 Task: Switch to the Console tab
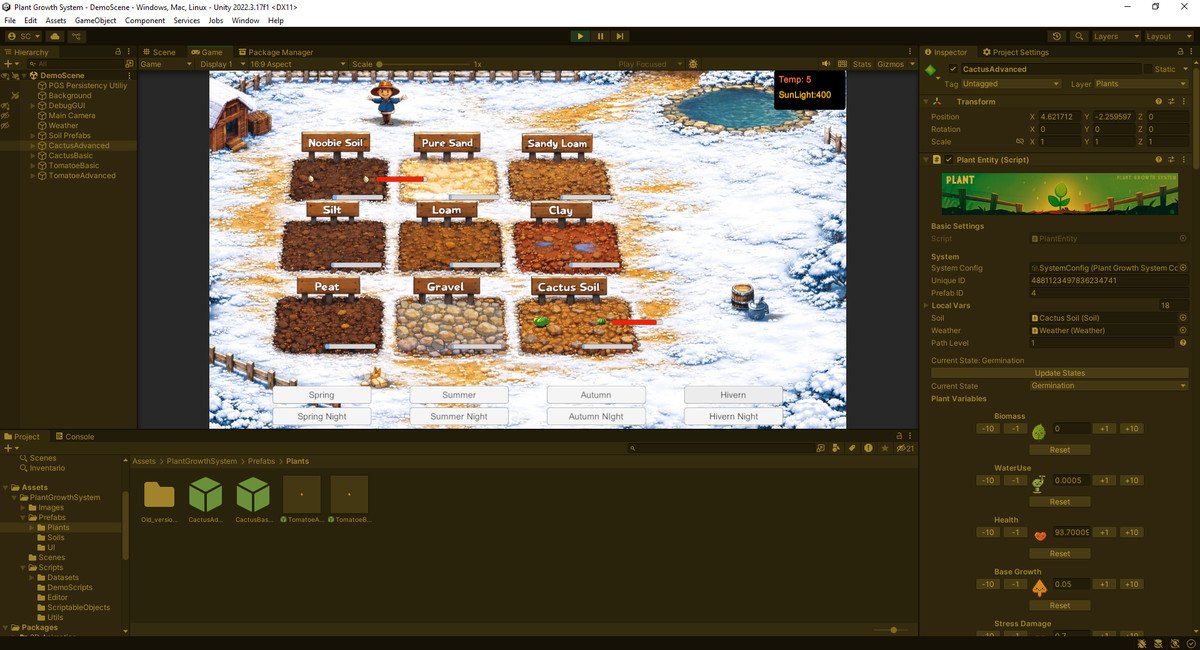(74, 436)
